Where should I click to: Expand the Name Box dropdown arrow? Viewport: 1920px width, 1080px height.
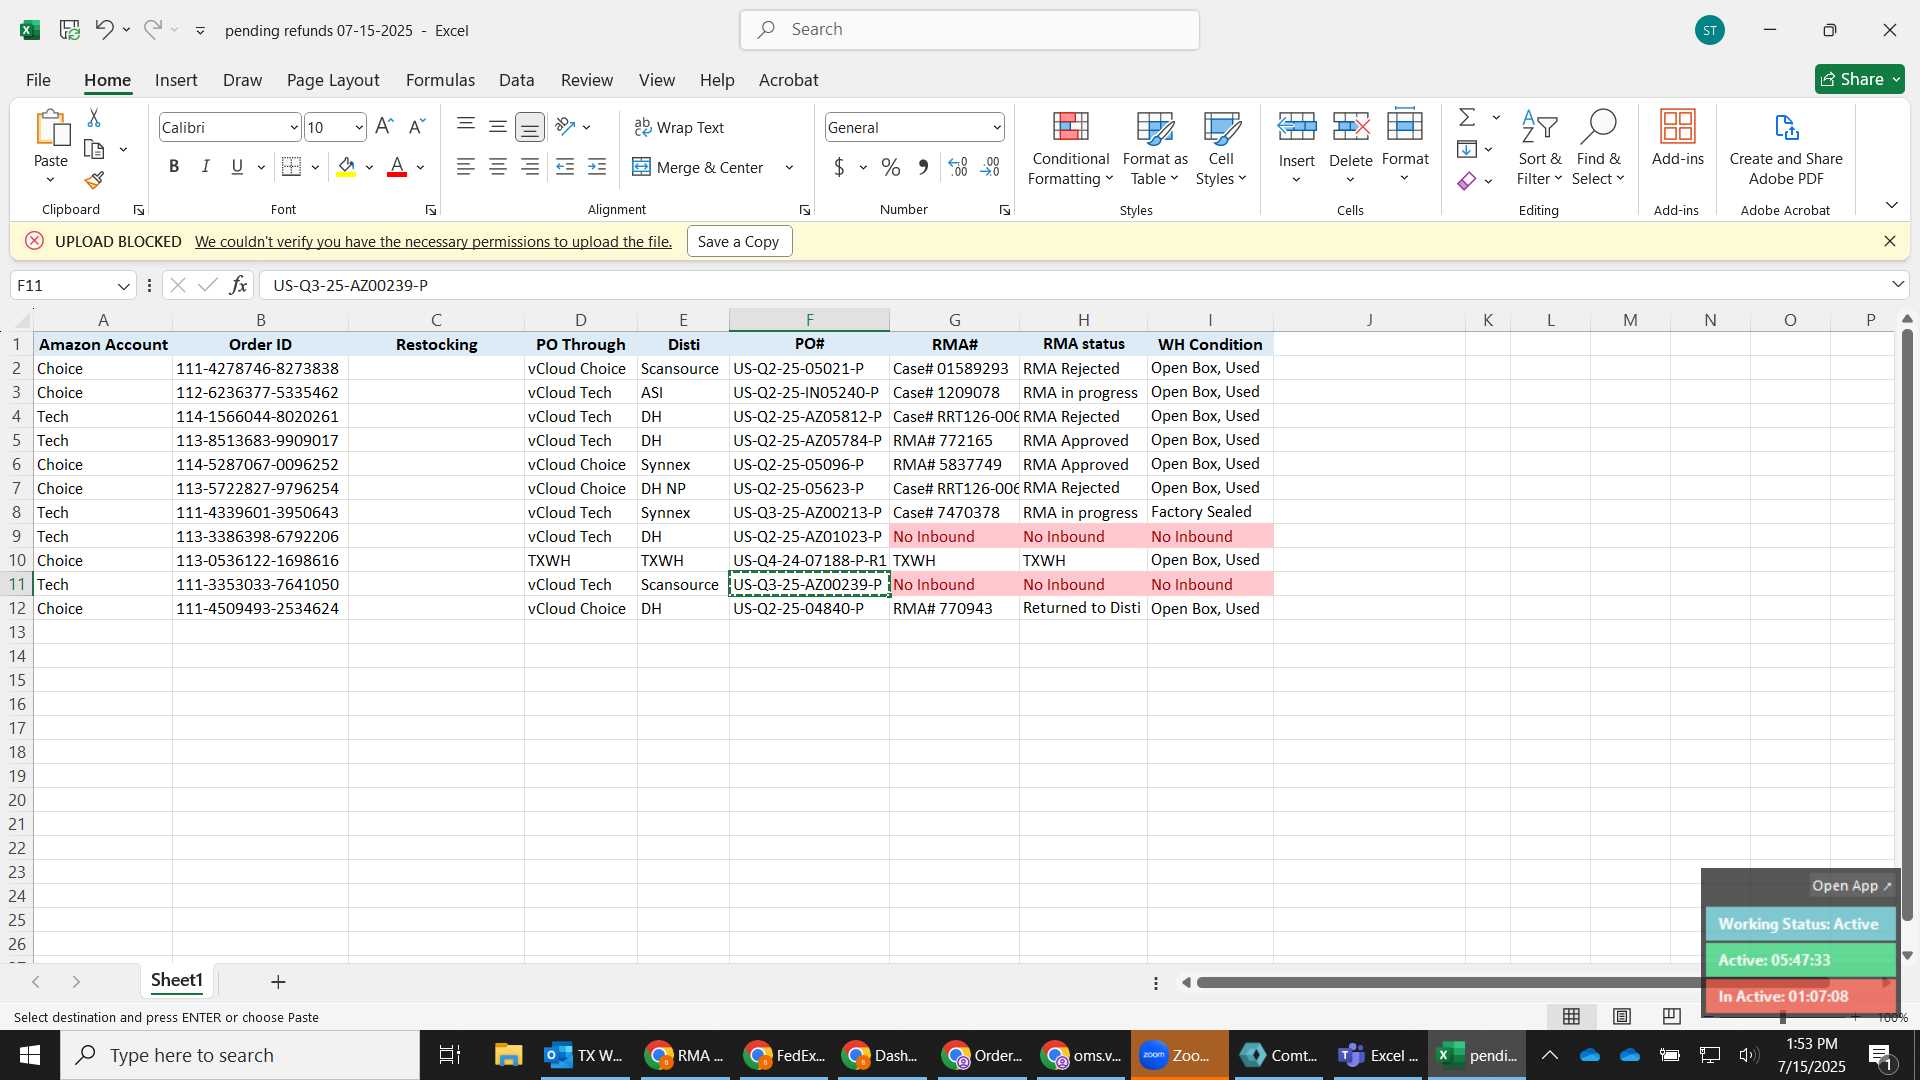pos(124,286)
